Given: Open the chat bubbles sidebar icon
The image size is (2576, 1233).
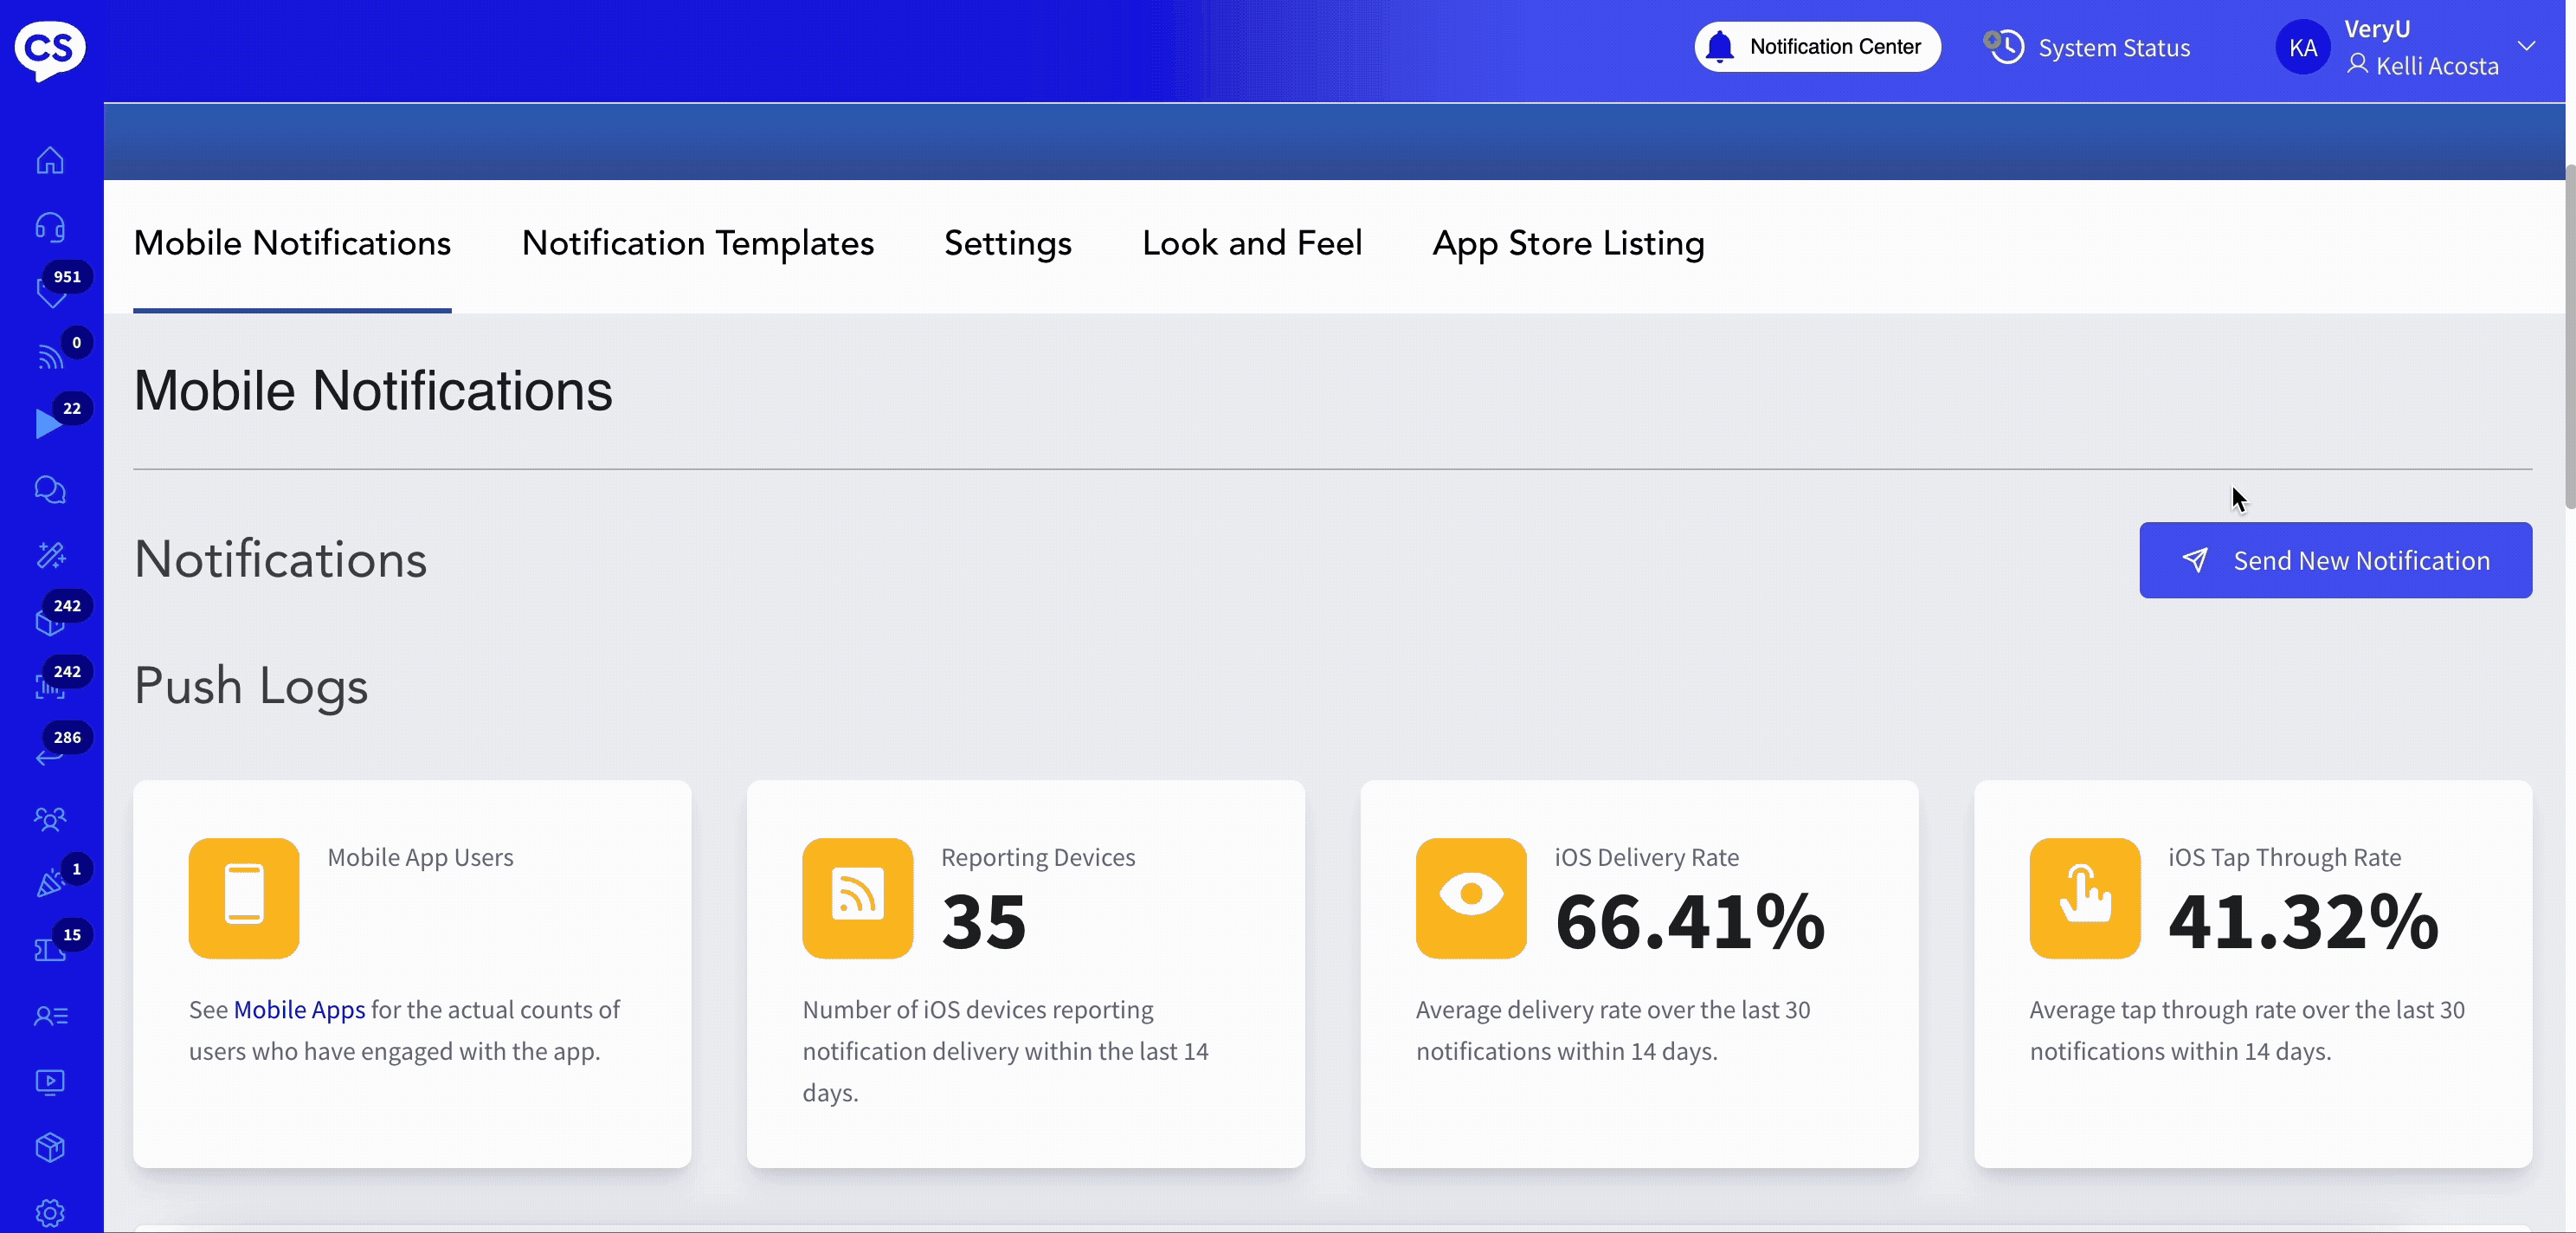Looking at the screenshot, I should click(50, 490).
